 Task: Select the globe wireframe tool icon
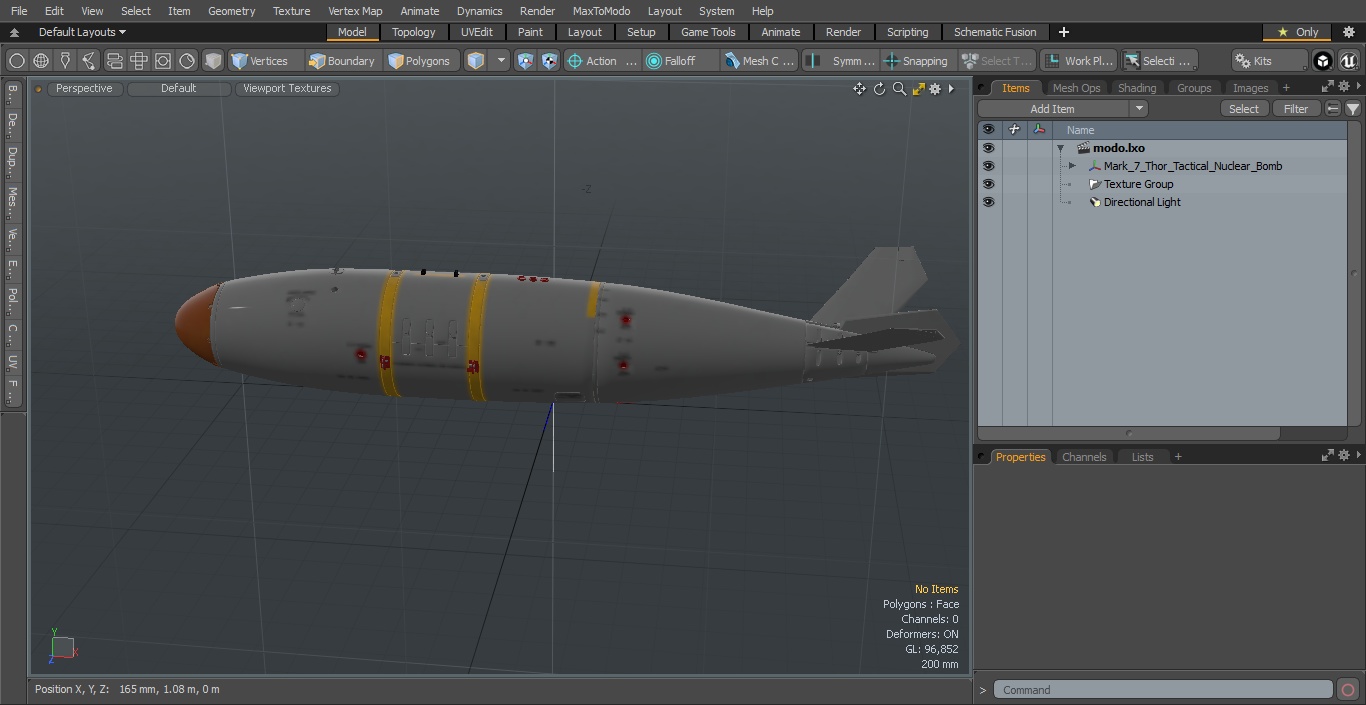(41, 61)
